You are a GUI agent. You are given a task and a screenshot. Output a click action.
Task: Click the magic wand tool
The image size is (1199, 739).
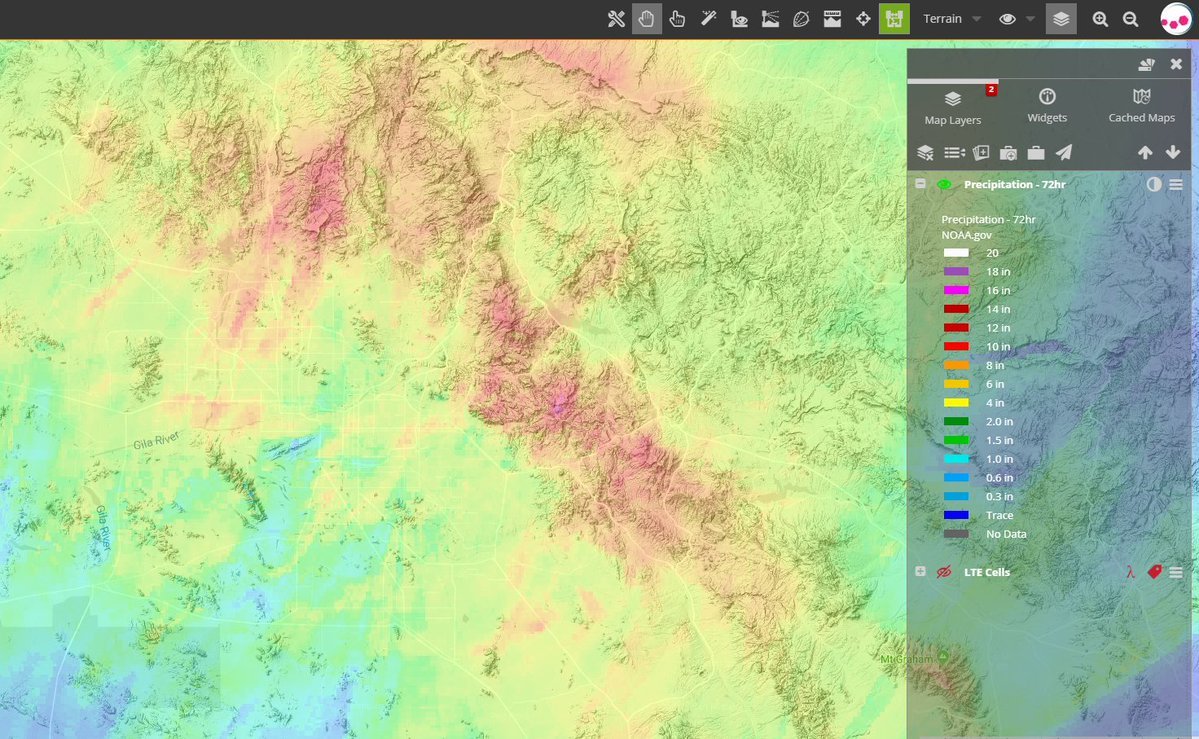pyautogui.click(x=708, y=19)
